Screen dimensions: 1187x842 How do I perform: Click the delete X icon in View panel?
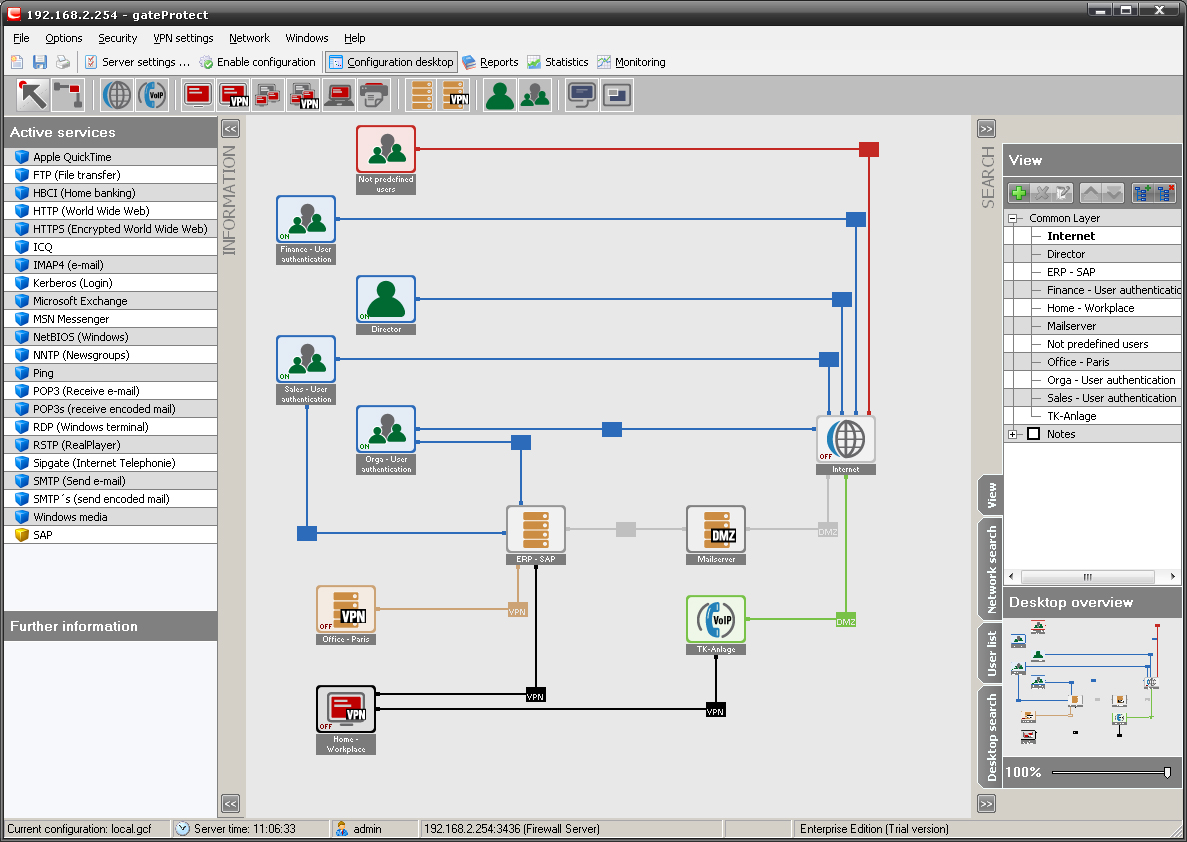tap(1042, 193)
